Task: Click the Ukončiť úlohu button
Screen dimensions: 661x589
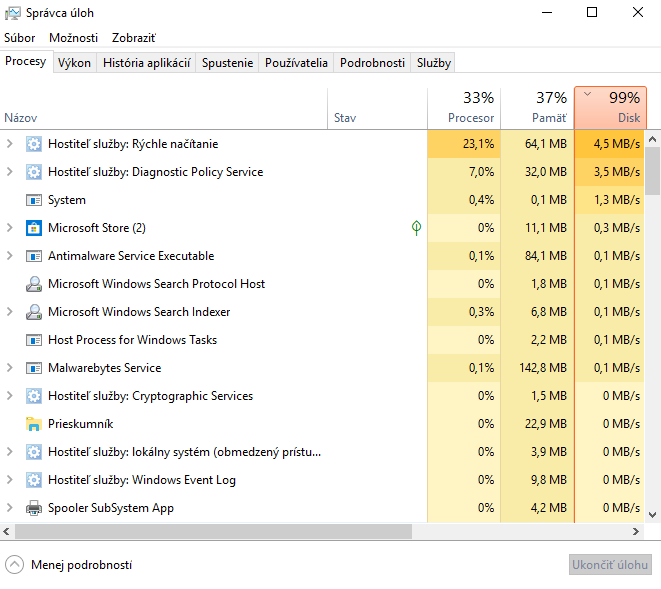Action: 610,565
